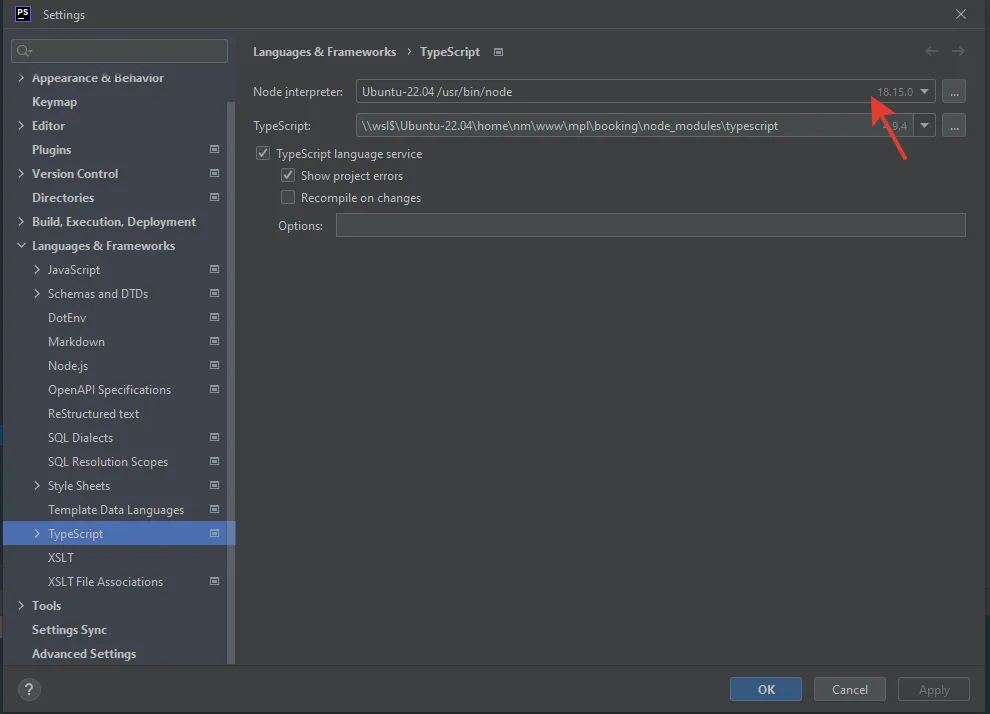Click the project-level icon beside Node.js
Viewport: 990px width, 714px height.
[215, 365]
